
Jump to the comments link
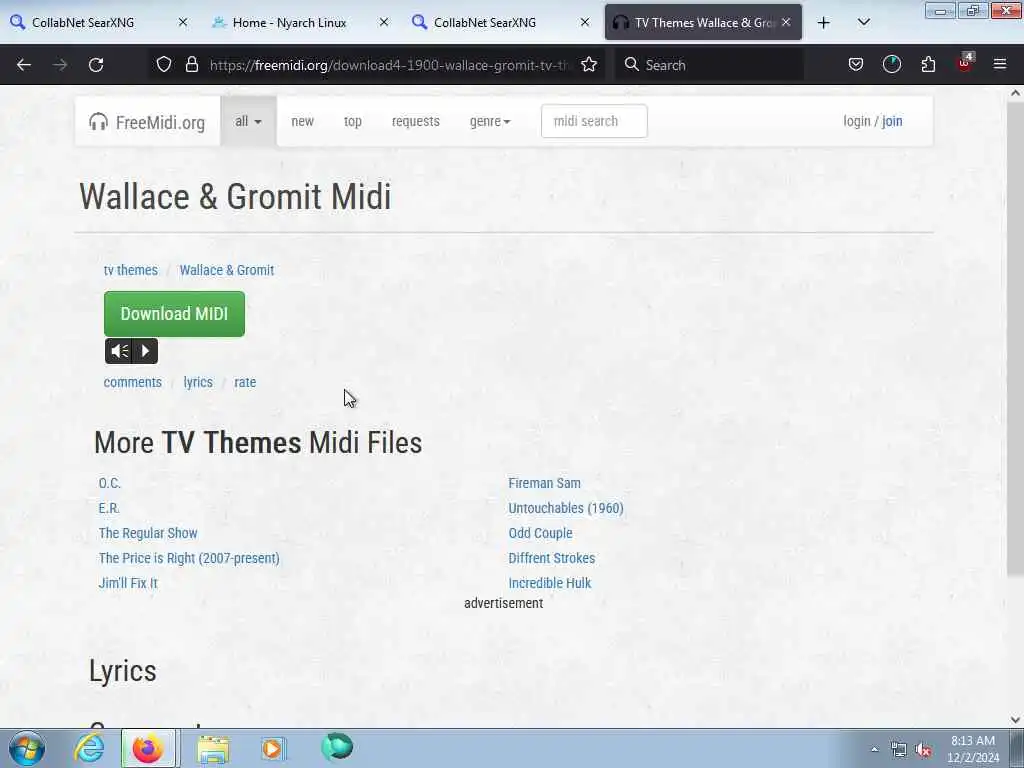133,382
